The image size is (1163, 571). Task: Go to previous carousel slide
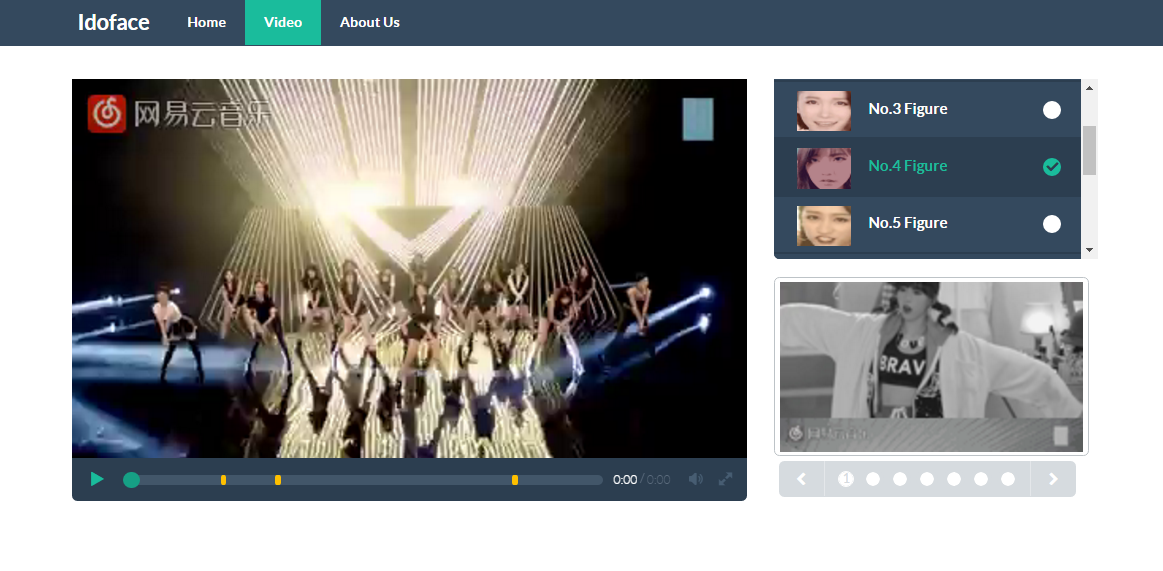click(802, 479)
